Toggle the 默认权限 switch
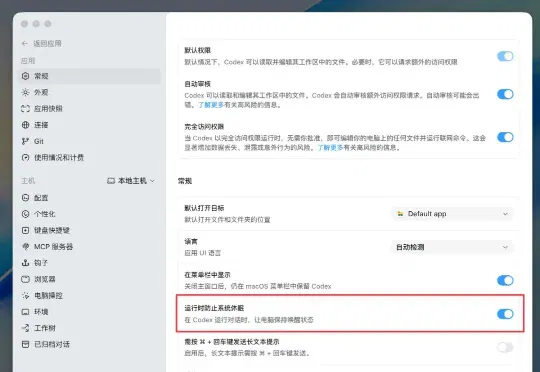 tap(505, 56)
